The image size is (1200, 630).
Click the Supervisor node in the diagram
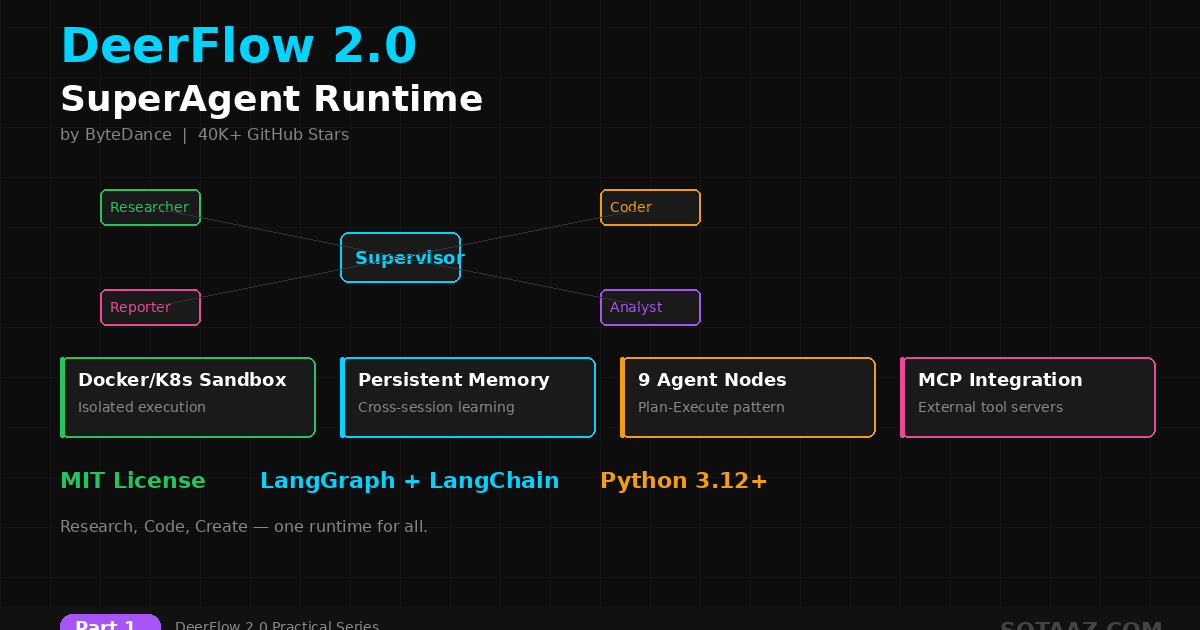(400, 258)
